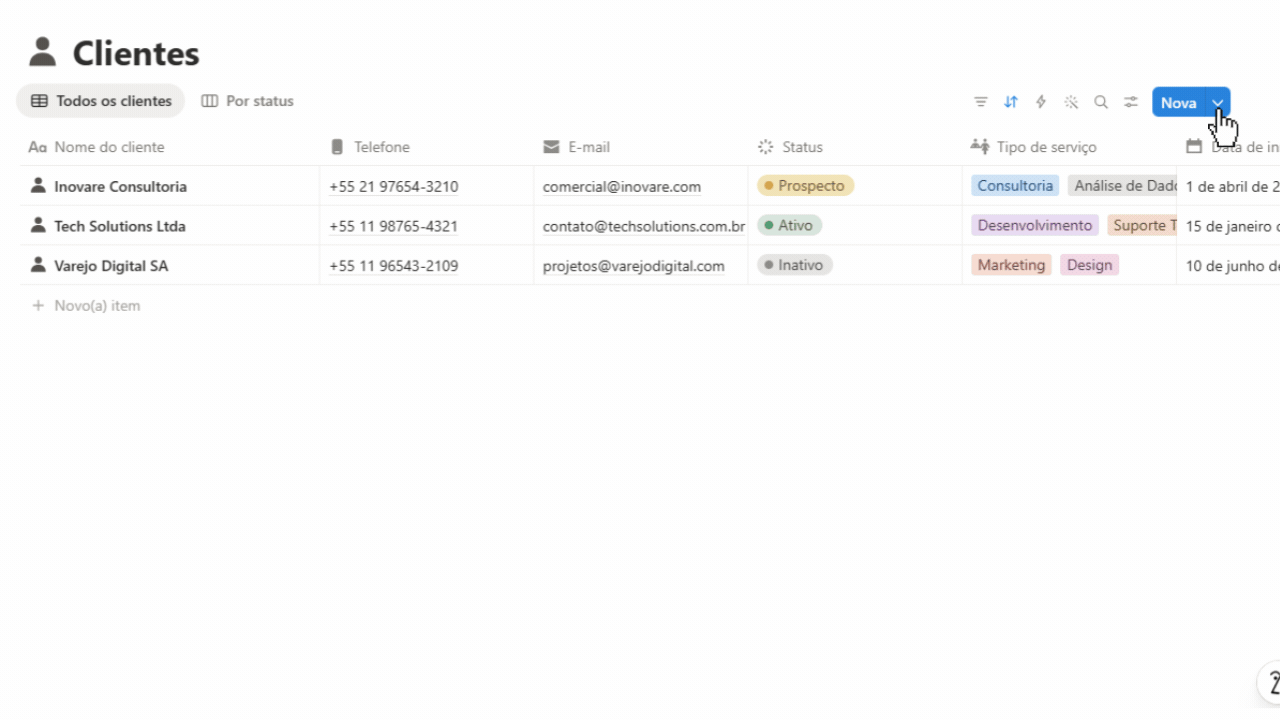Select the Inativo status tag

click(795, 265)
